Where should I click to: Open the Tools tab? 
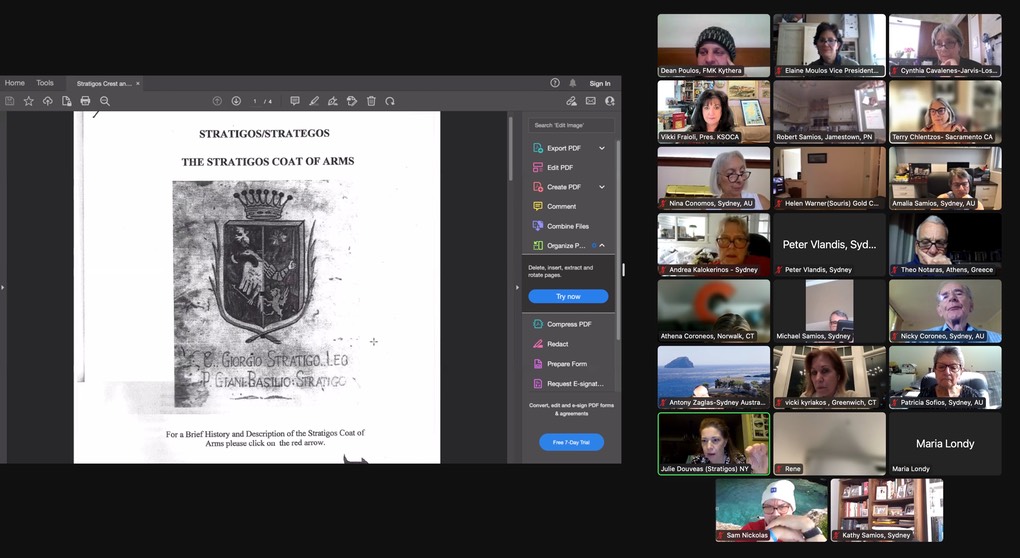click(x=45, y=83)
